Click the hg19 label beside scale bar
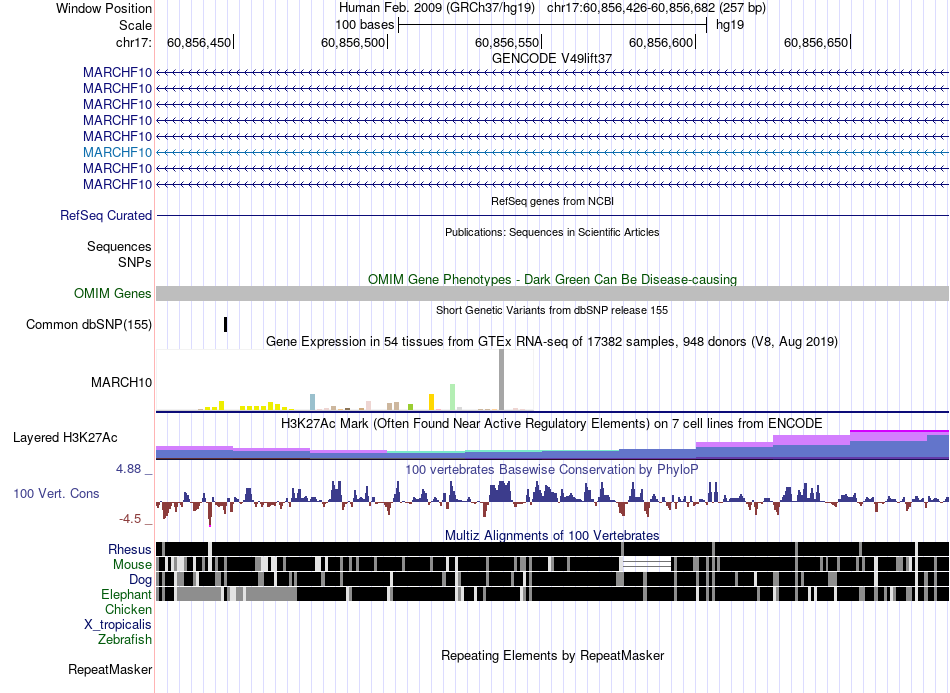Viewport: 950px width, 693px height. 730,25
